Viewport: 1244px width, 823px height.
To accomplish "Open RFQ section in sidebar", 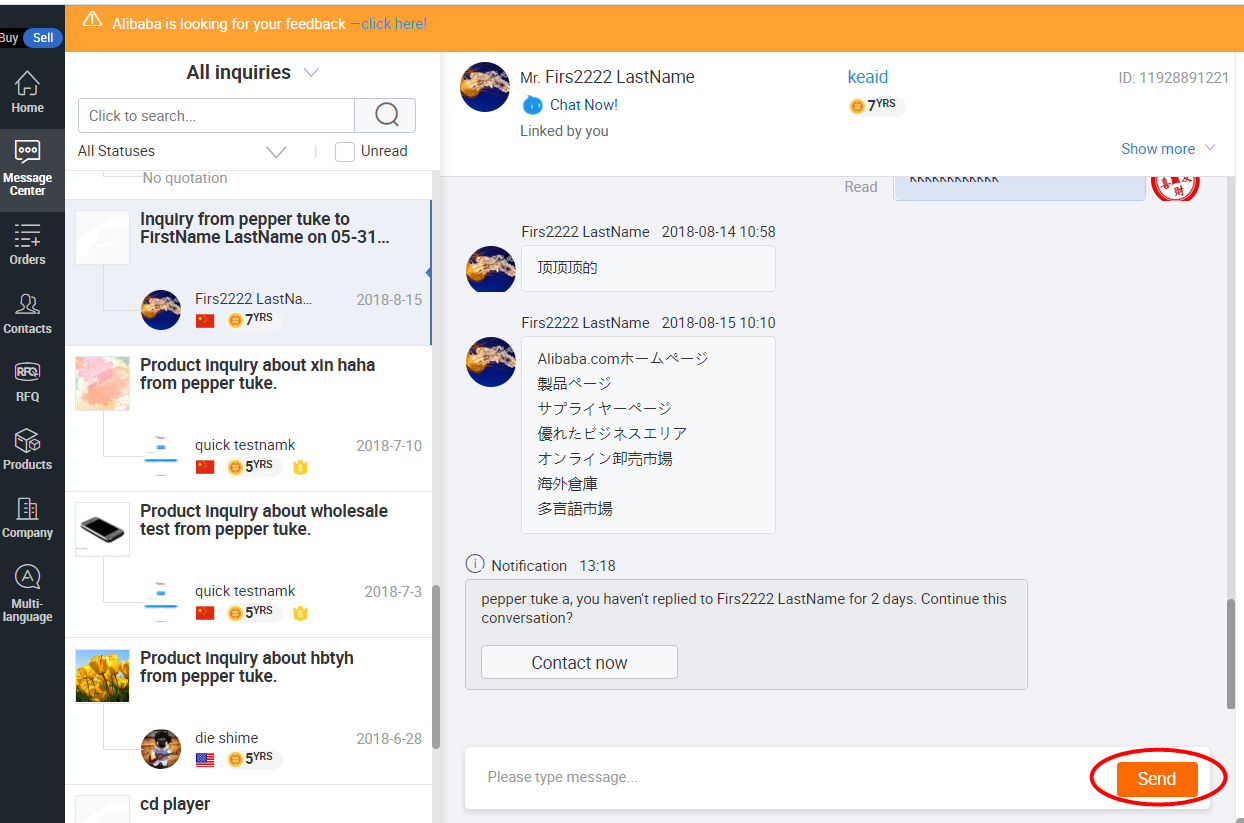I will coord(28,382).
